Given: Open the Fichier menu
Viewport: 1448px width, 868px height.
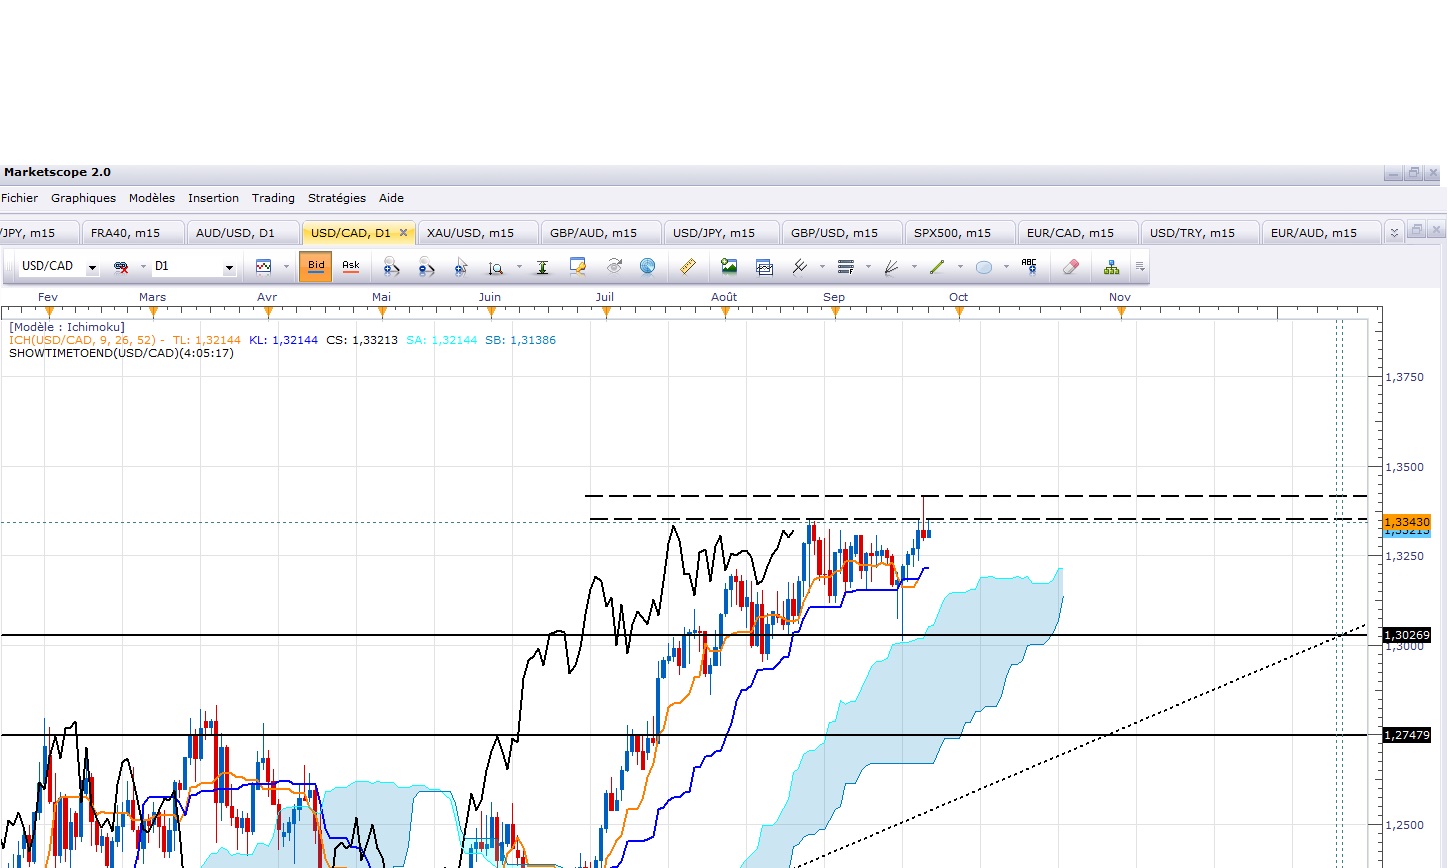Looking at the screenshot, I should pyautogui.click(x=20, y=198).
